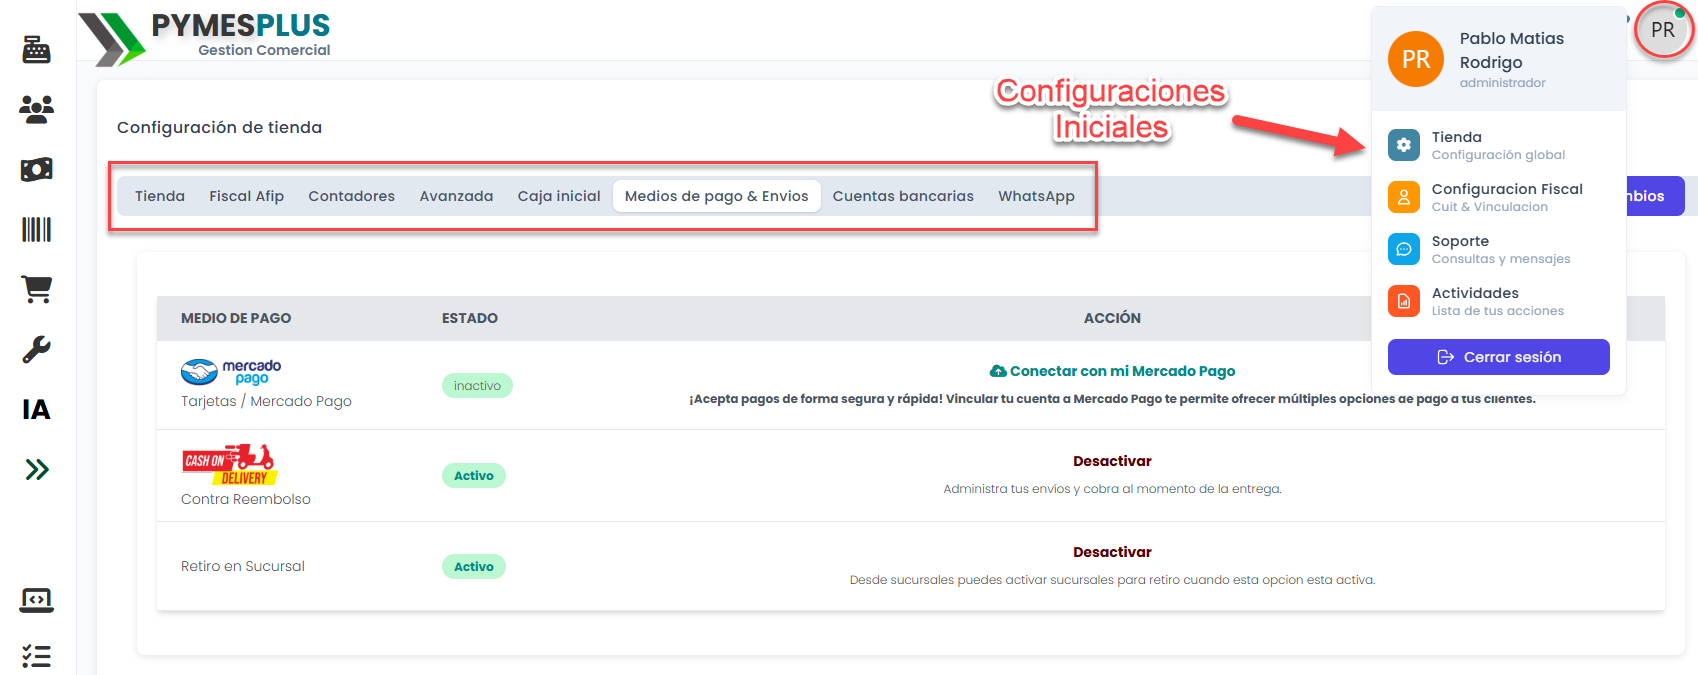1698x675 pixels.
Task: Open the barcode products icon in sidebar
Action: pos(36,229)
